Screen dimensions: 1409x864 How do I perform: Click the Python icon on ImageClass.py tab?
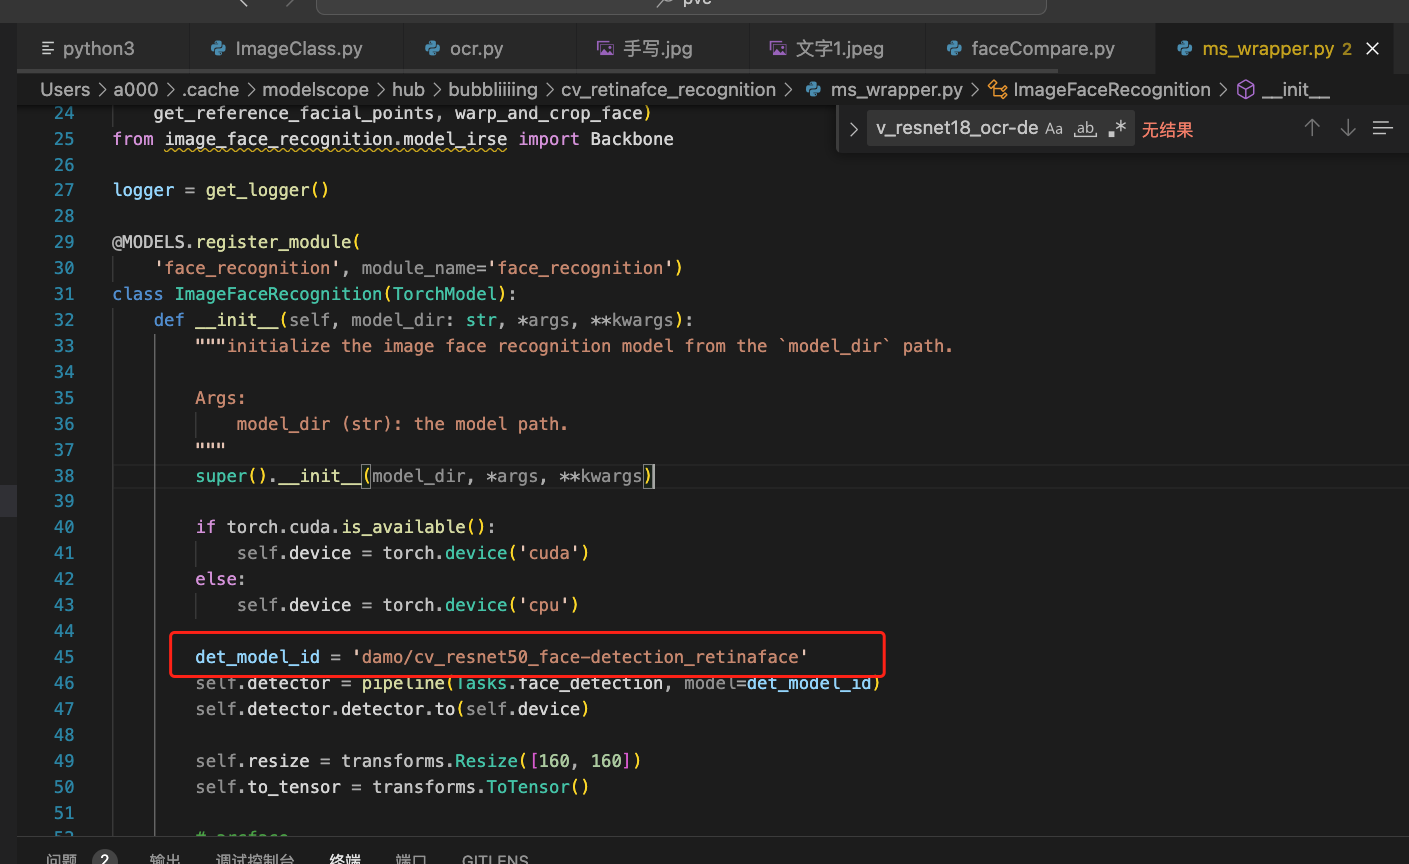click(x=218, y=48)
